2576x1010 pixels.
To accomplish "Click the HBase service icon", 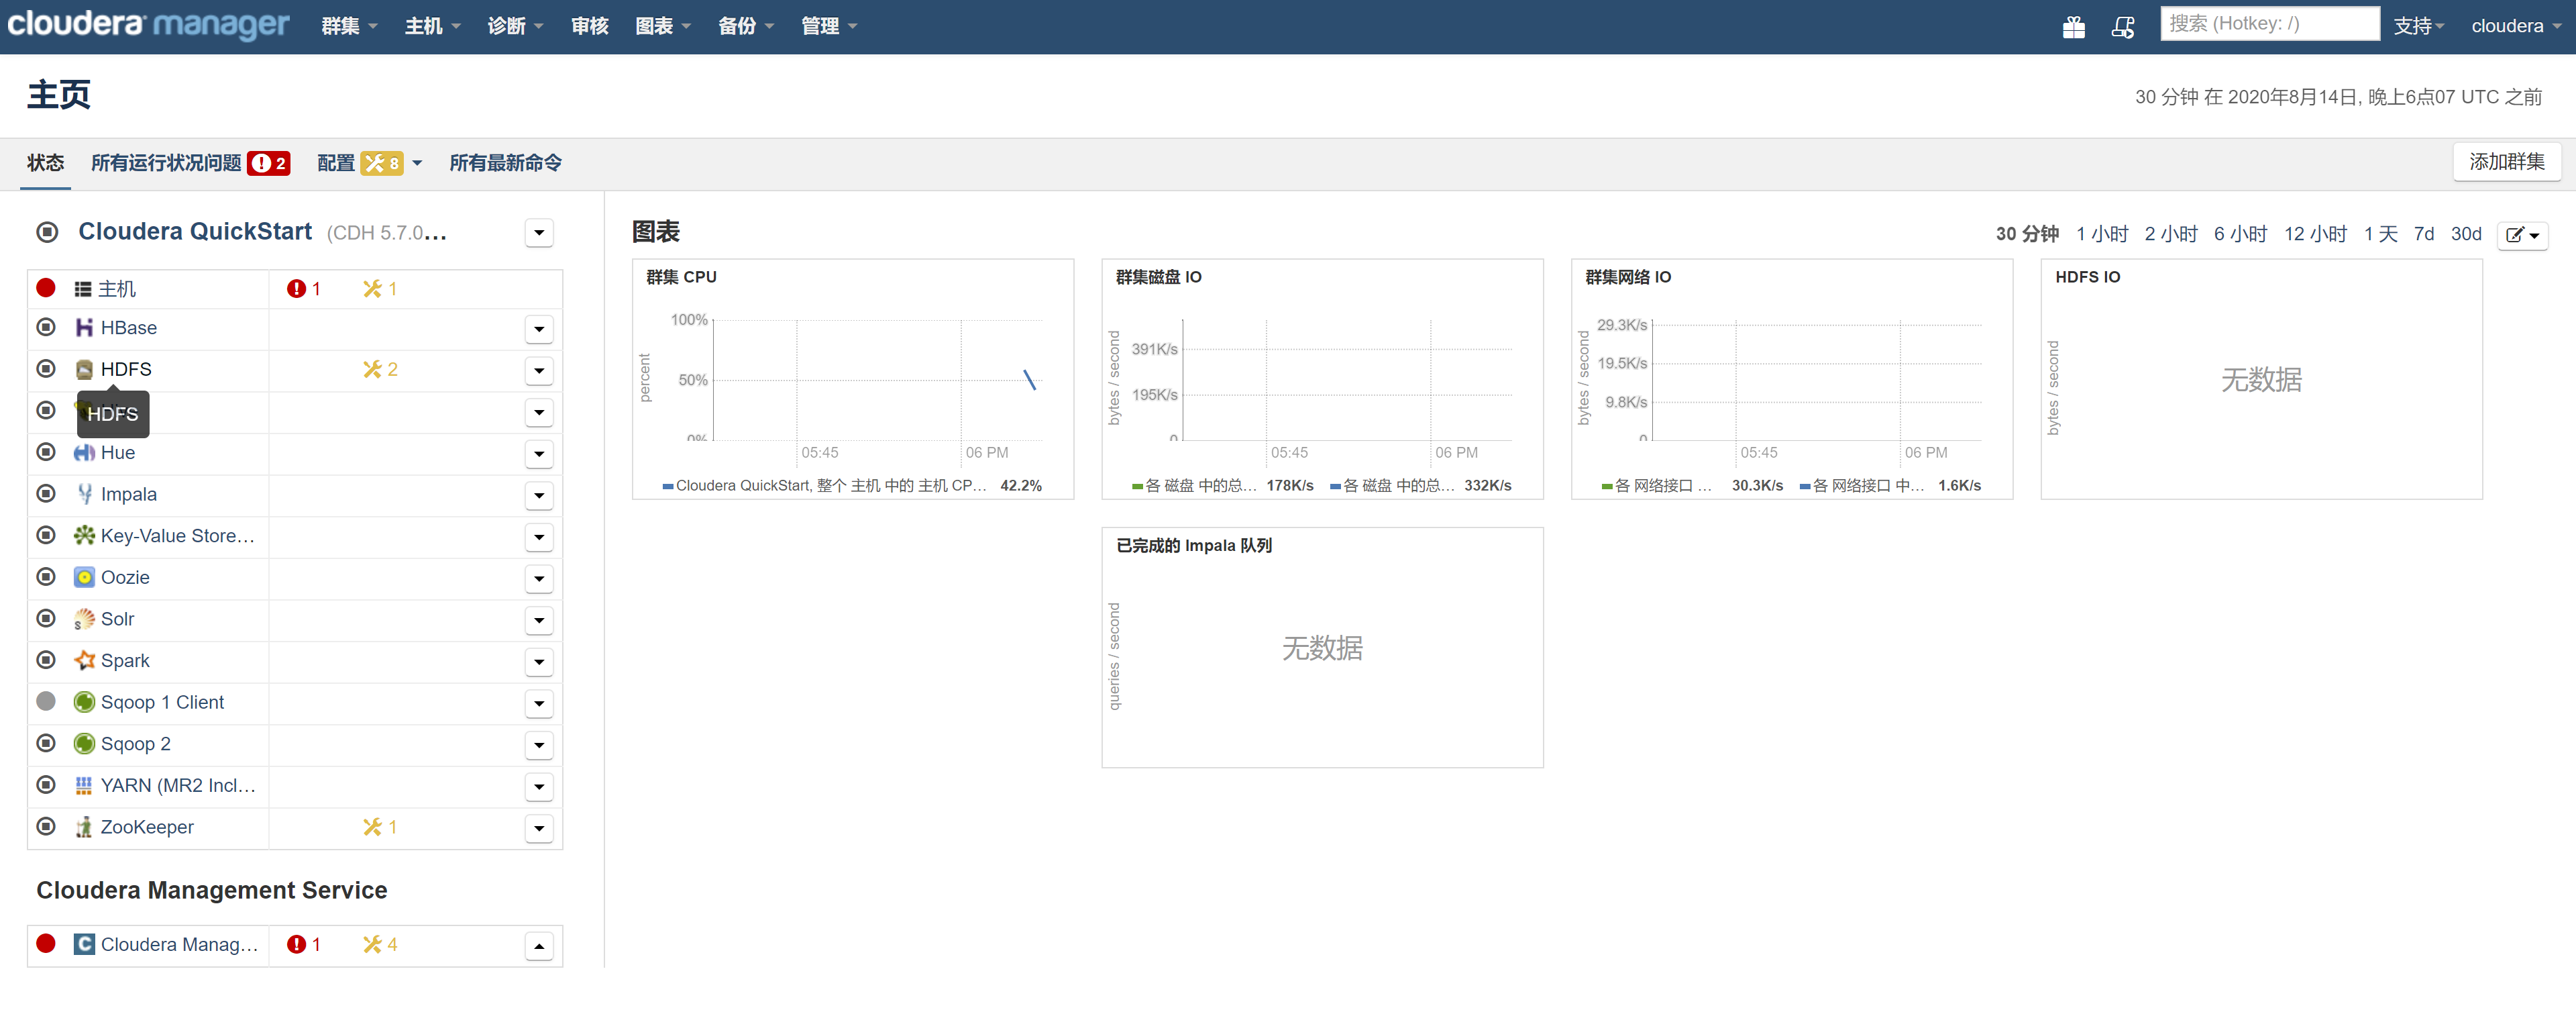I will 84,328.
